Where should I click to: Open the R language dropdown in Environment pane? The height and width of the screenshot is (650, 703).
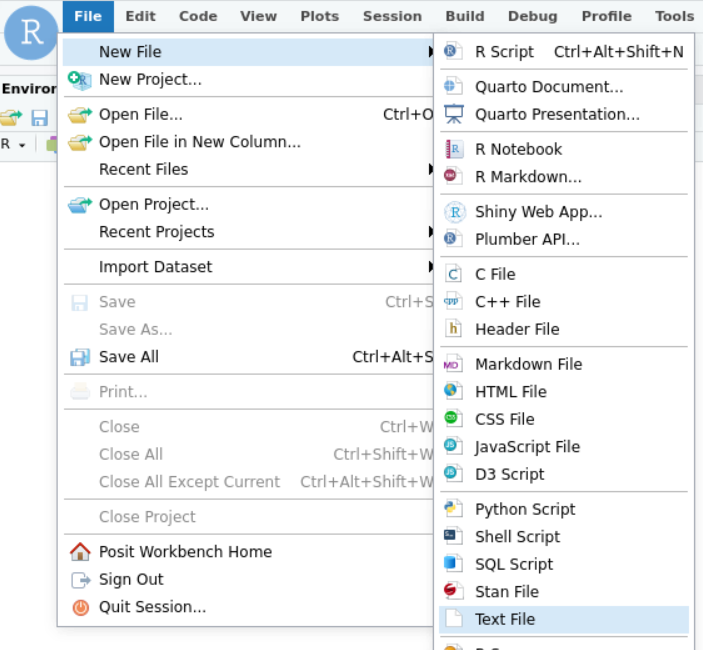[13, 144]
